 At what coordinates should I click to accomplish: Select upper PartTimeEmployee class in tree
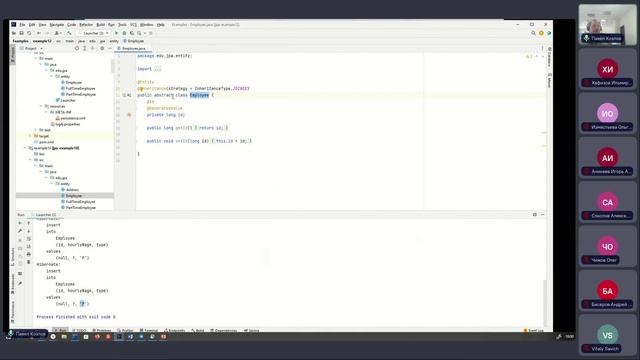click(78, 94)
